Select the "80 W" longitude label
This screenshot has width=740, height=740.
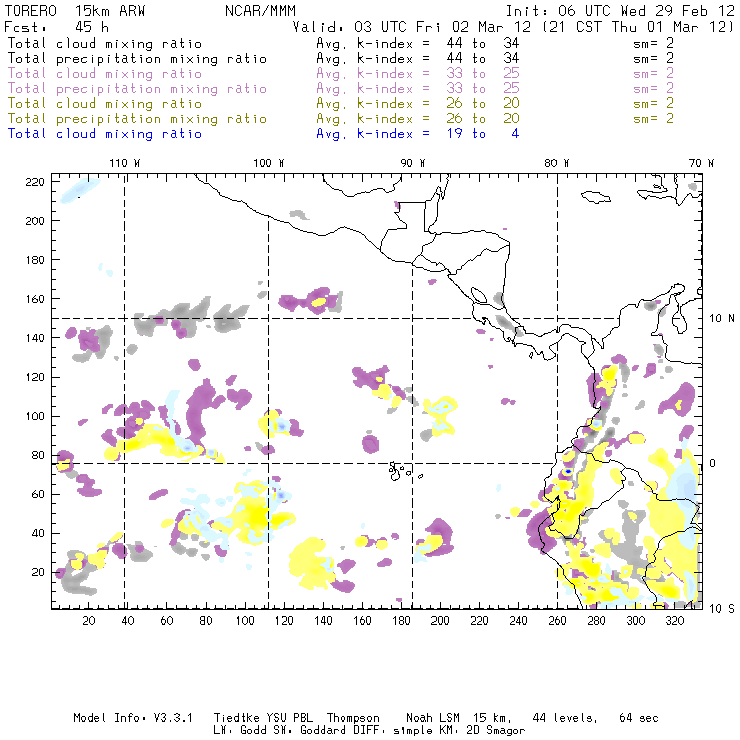tap(557, 163)
